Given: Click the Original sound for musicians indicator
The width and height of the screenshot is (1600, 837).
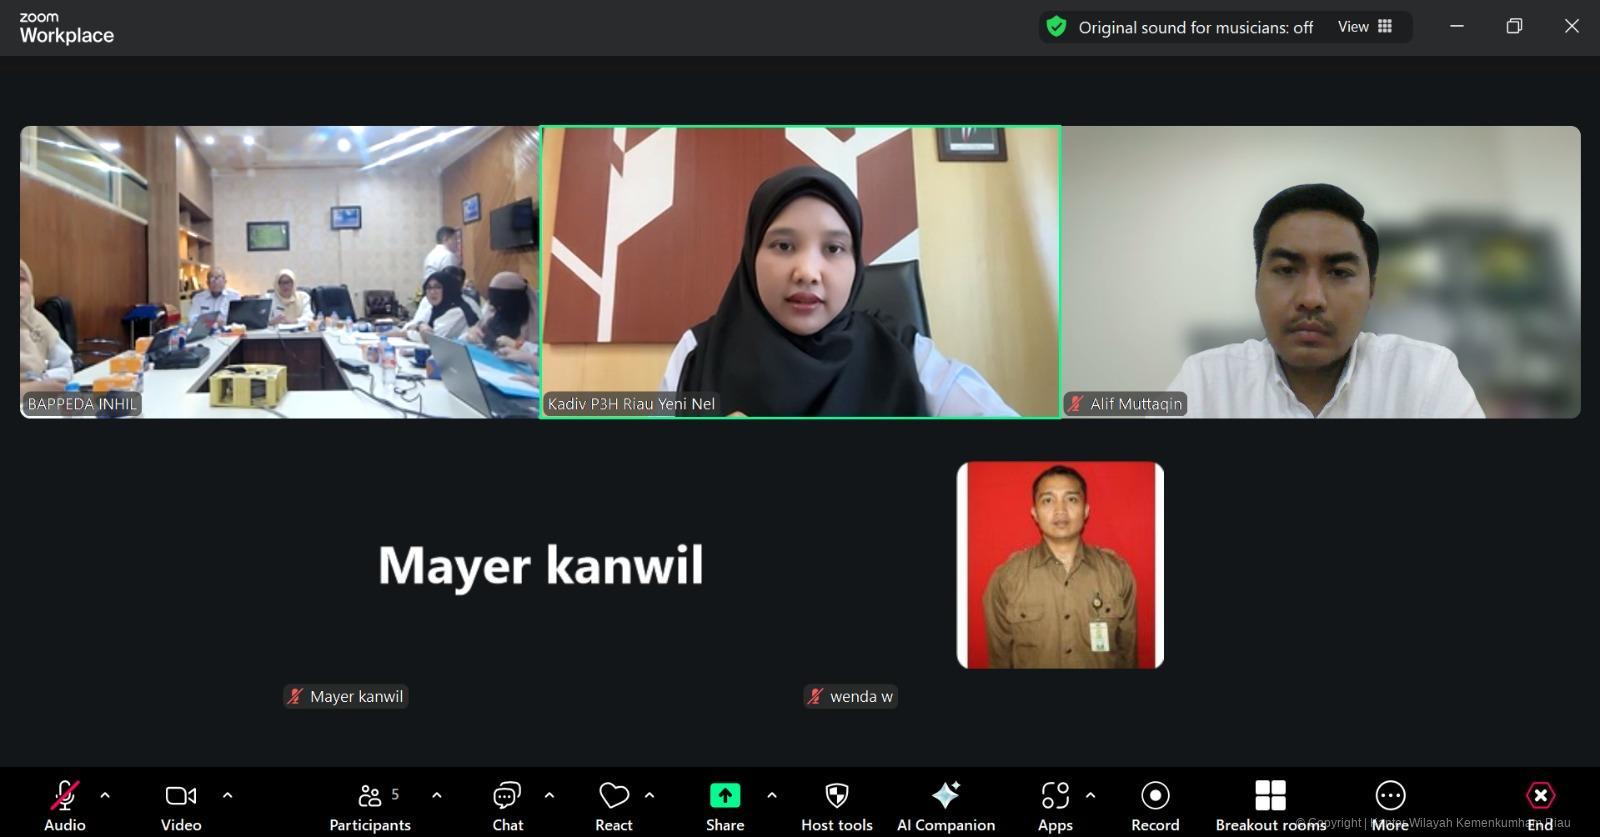Looking at the screenshot, I should (x=1180, y=28).
